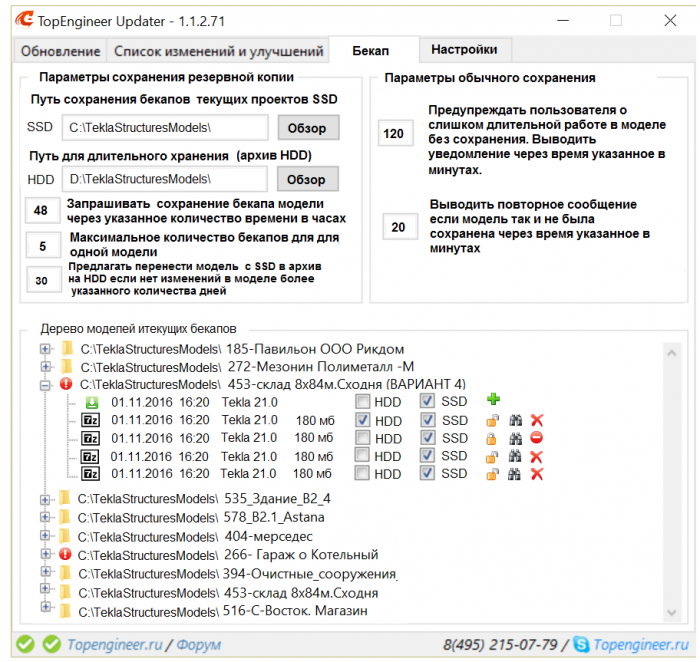Viewport: 700px width, 662px height.
Task: Uncheck SSD box in the closed-padlock backup row
Action: [x=428, y=438]
